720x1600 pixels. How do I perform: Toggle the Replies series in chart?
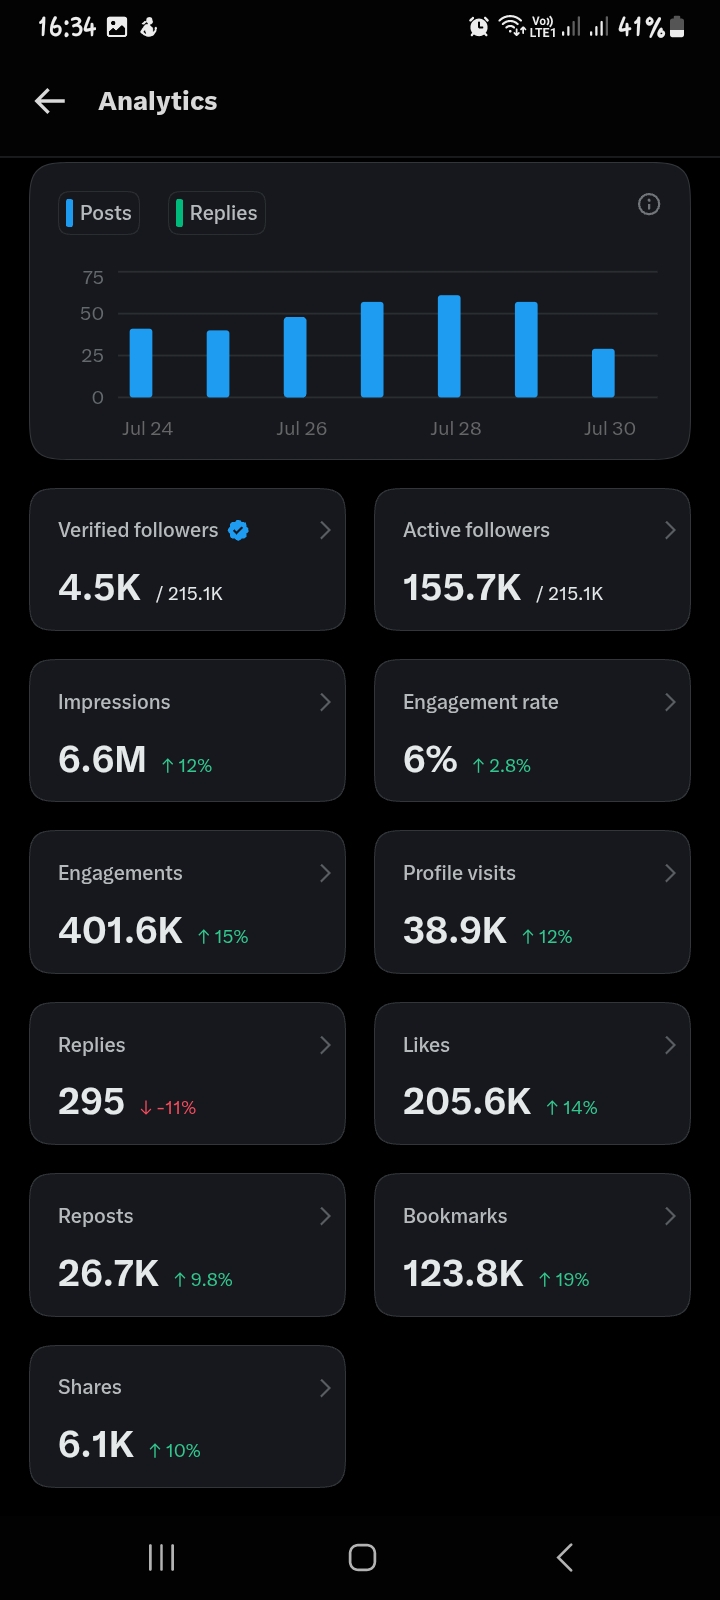tap(217, 213)
